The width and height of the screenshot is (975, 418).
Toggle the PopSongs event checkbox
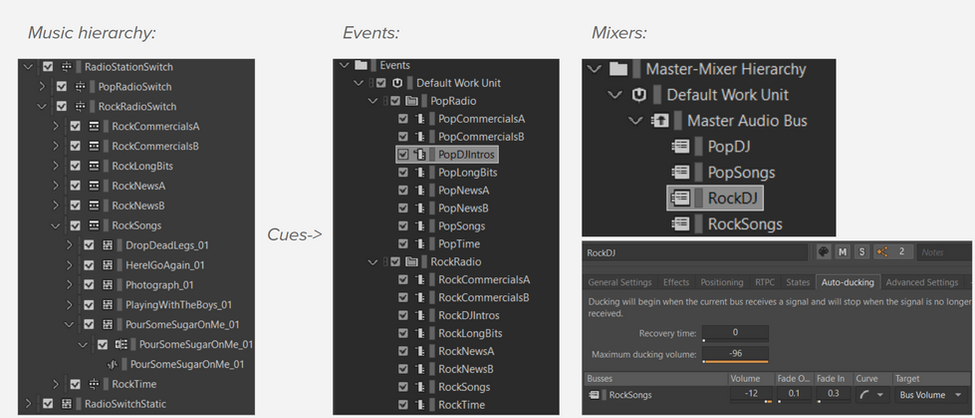tap(403, 226)
